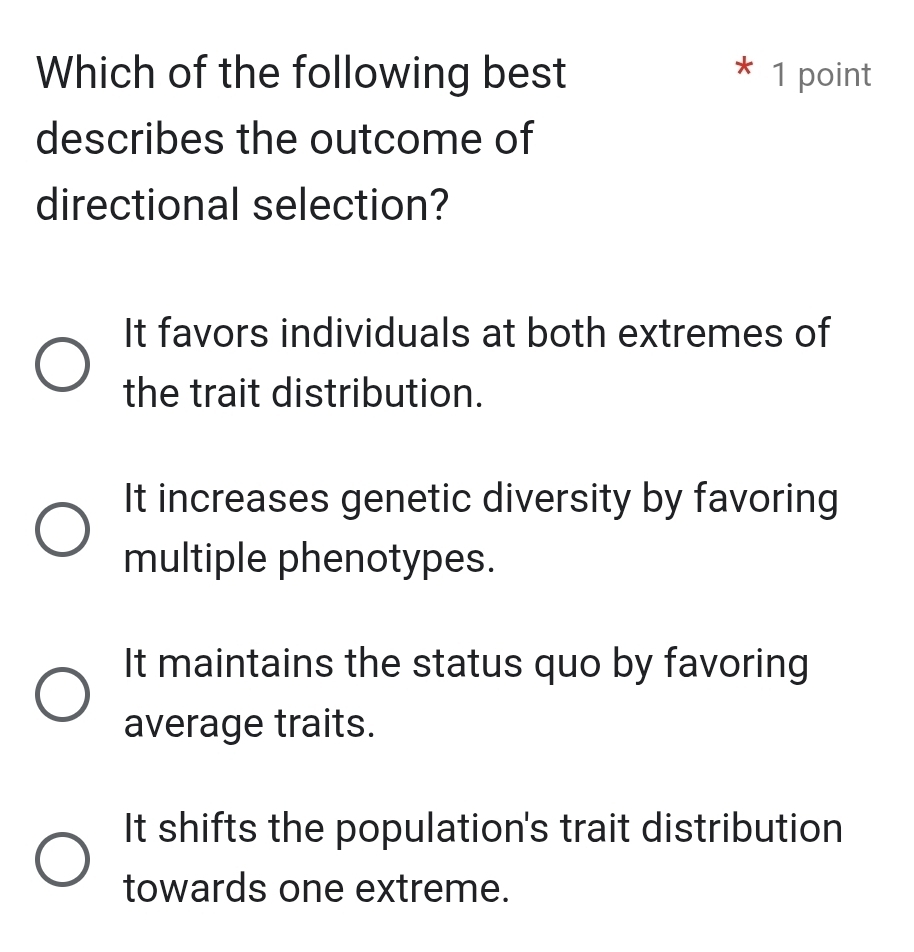Viewport: 914px width, 952px height.
Task: Click the "1 point" label
Action: [x=820, y=74]
